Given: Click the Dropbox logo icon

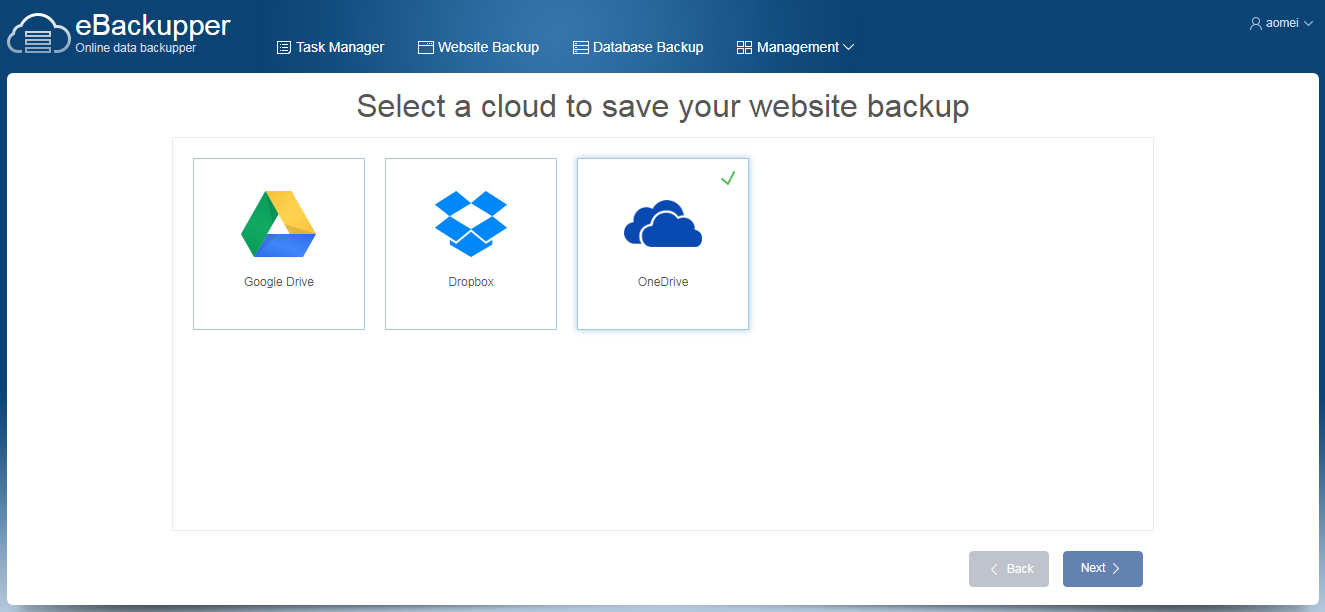Looking at the screenshot, I should 471,223.
